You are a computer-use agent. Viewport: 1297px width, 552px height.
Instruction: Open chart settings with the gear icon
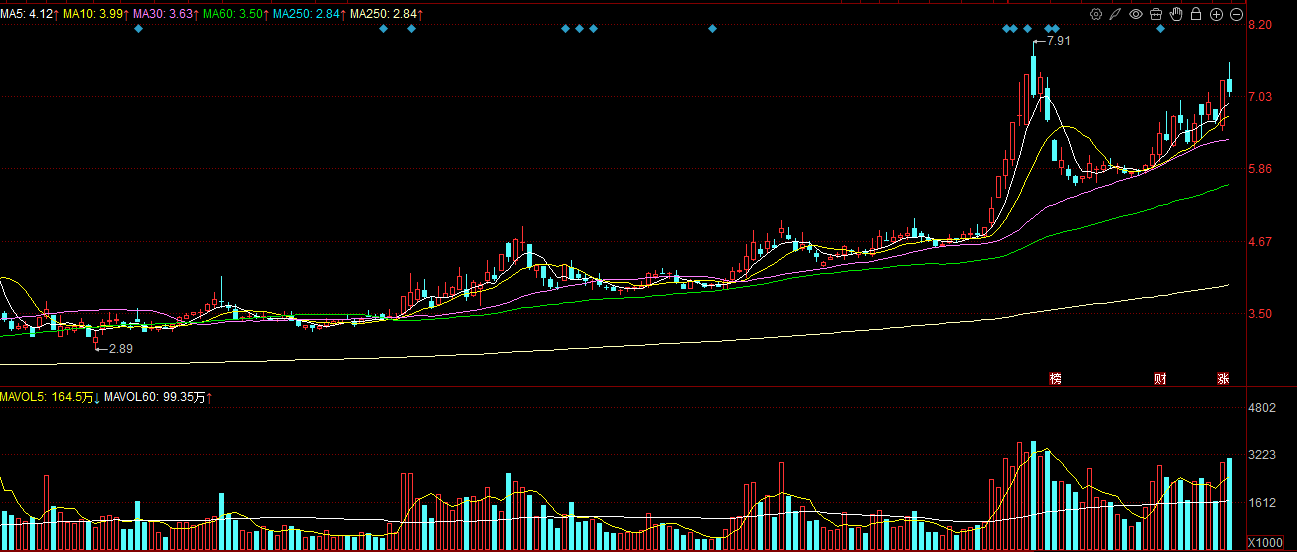click(1096, 14)
